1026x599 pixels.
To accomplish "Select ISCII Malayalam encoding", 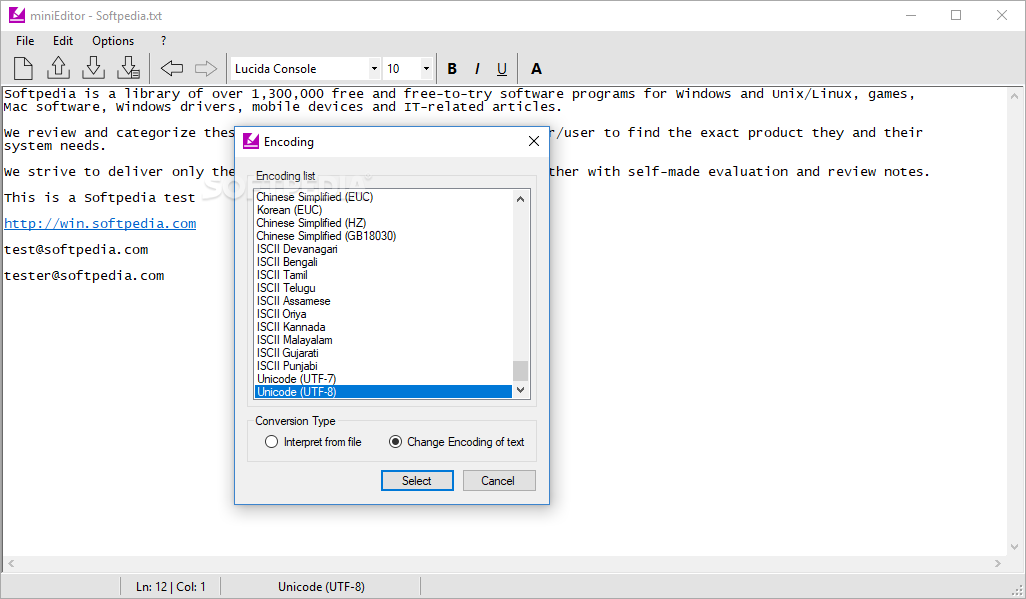I will coord(383,340).
